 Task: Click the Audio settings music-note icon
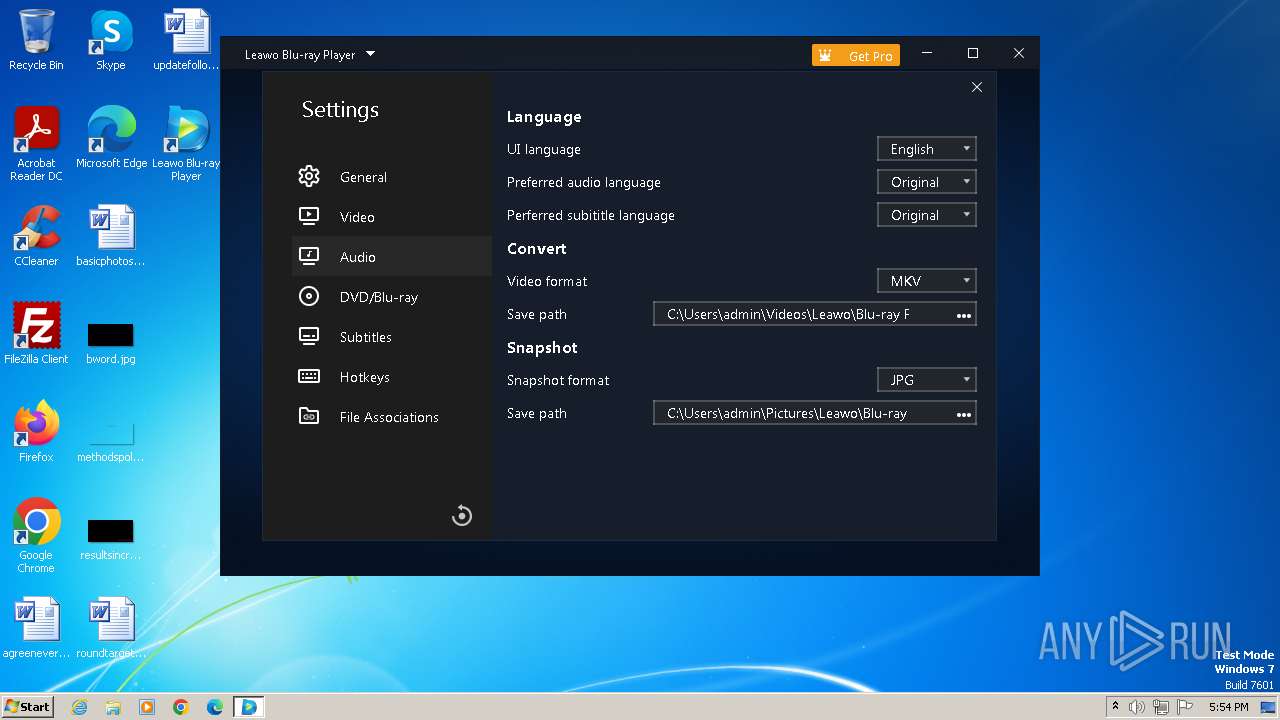[309, 256]
